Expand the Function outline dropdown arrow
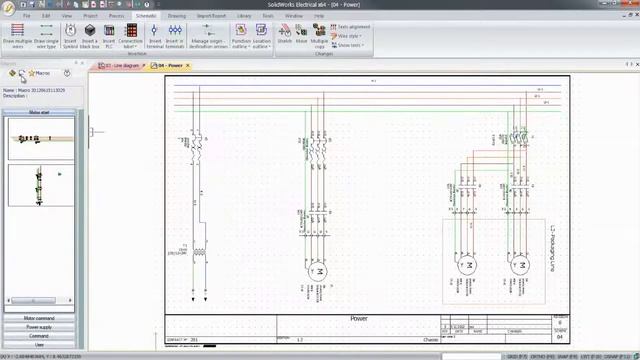Image resolution: width=640 pixels, height=360 pixels. (249, 47)
